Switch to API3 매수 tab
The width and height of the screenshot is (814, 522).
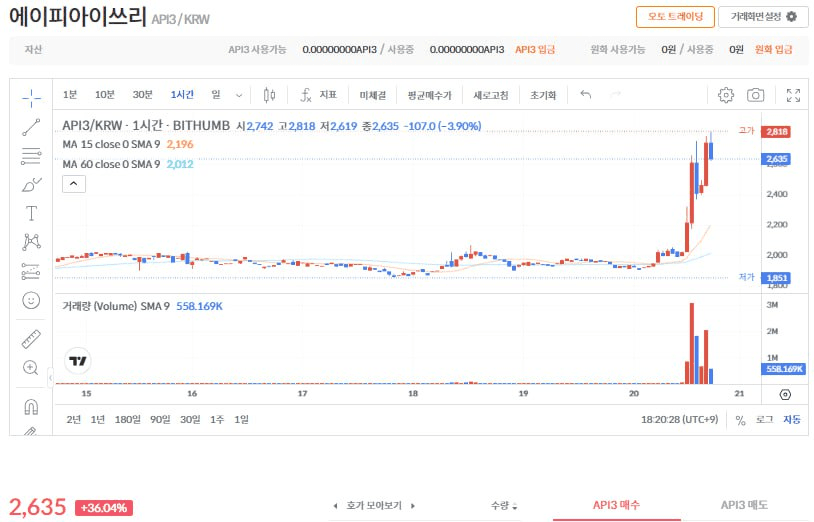coord(616,505)
